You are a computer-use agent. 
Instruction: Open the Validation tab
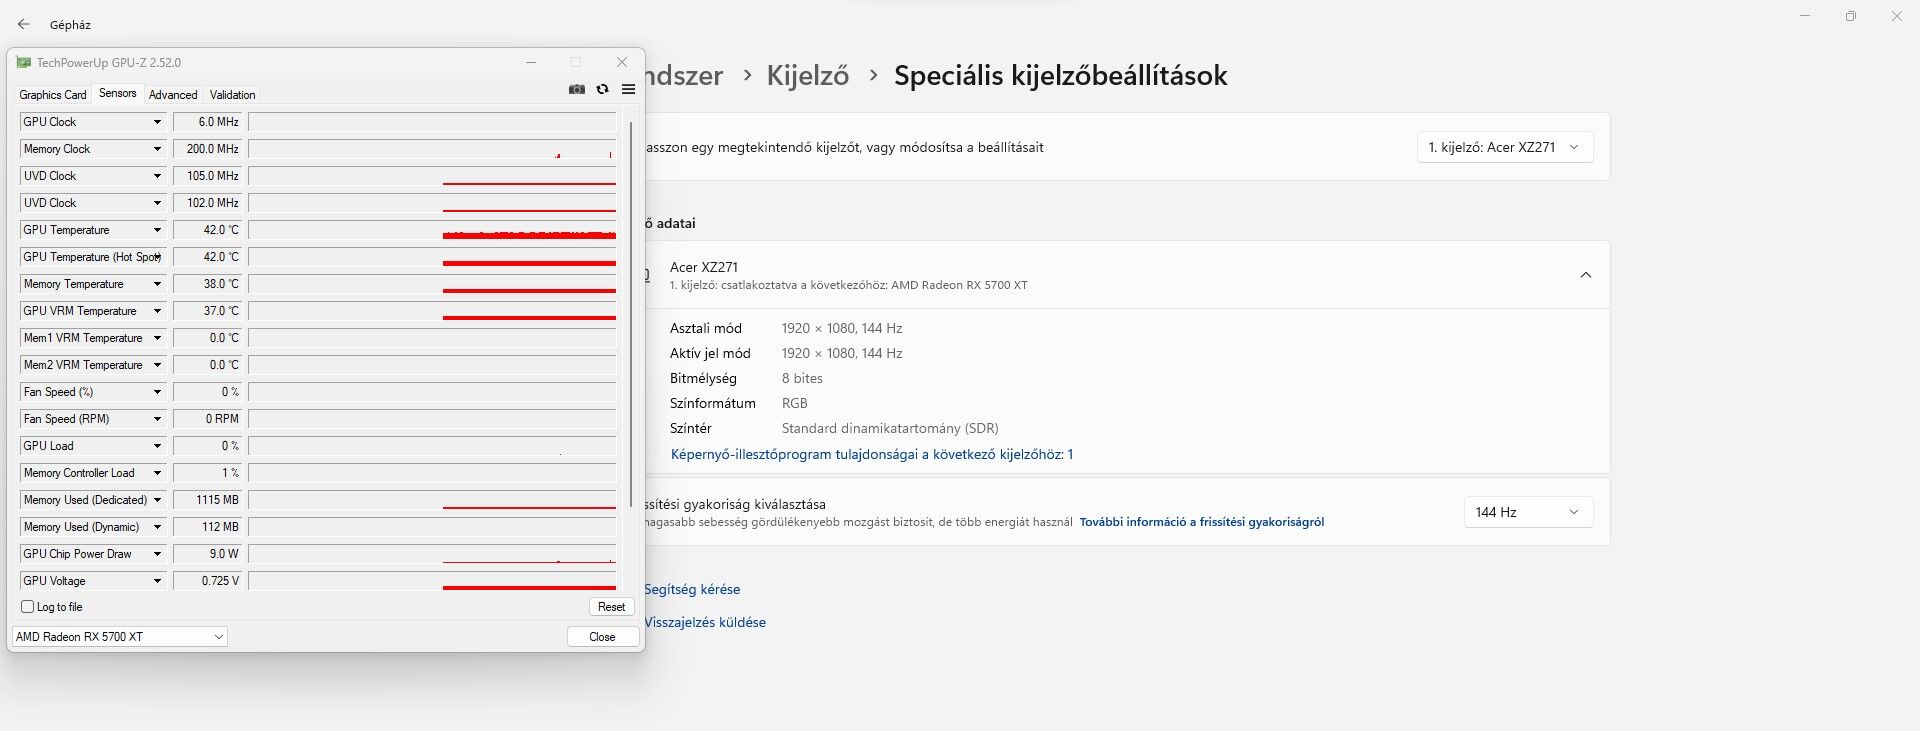click(x=233, y=95)
